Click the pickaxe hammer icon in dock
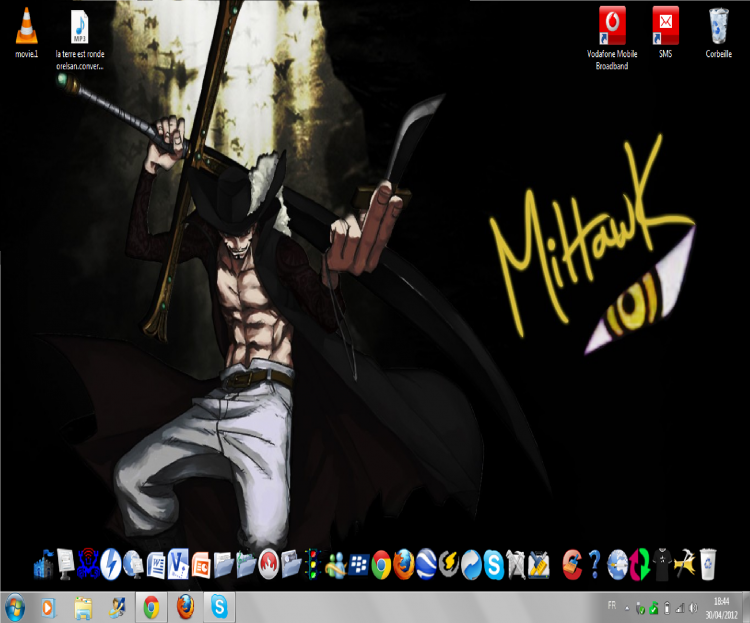Viewport: 750px width, 623px height. (x=684, y=564)
